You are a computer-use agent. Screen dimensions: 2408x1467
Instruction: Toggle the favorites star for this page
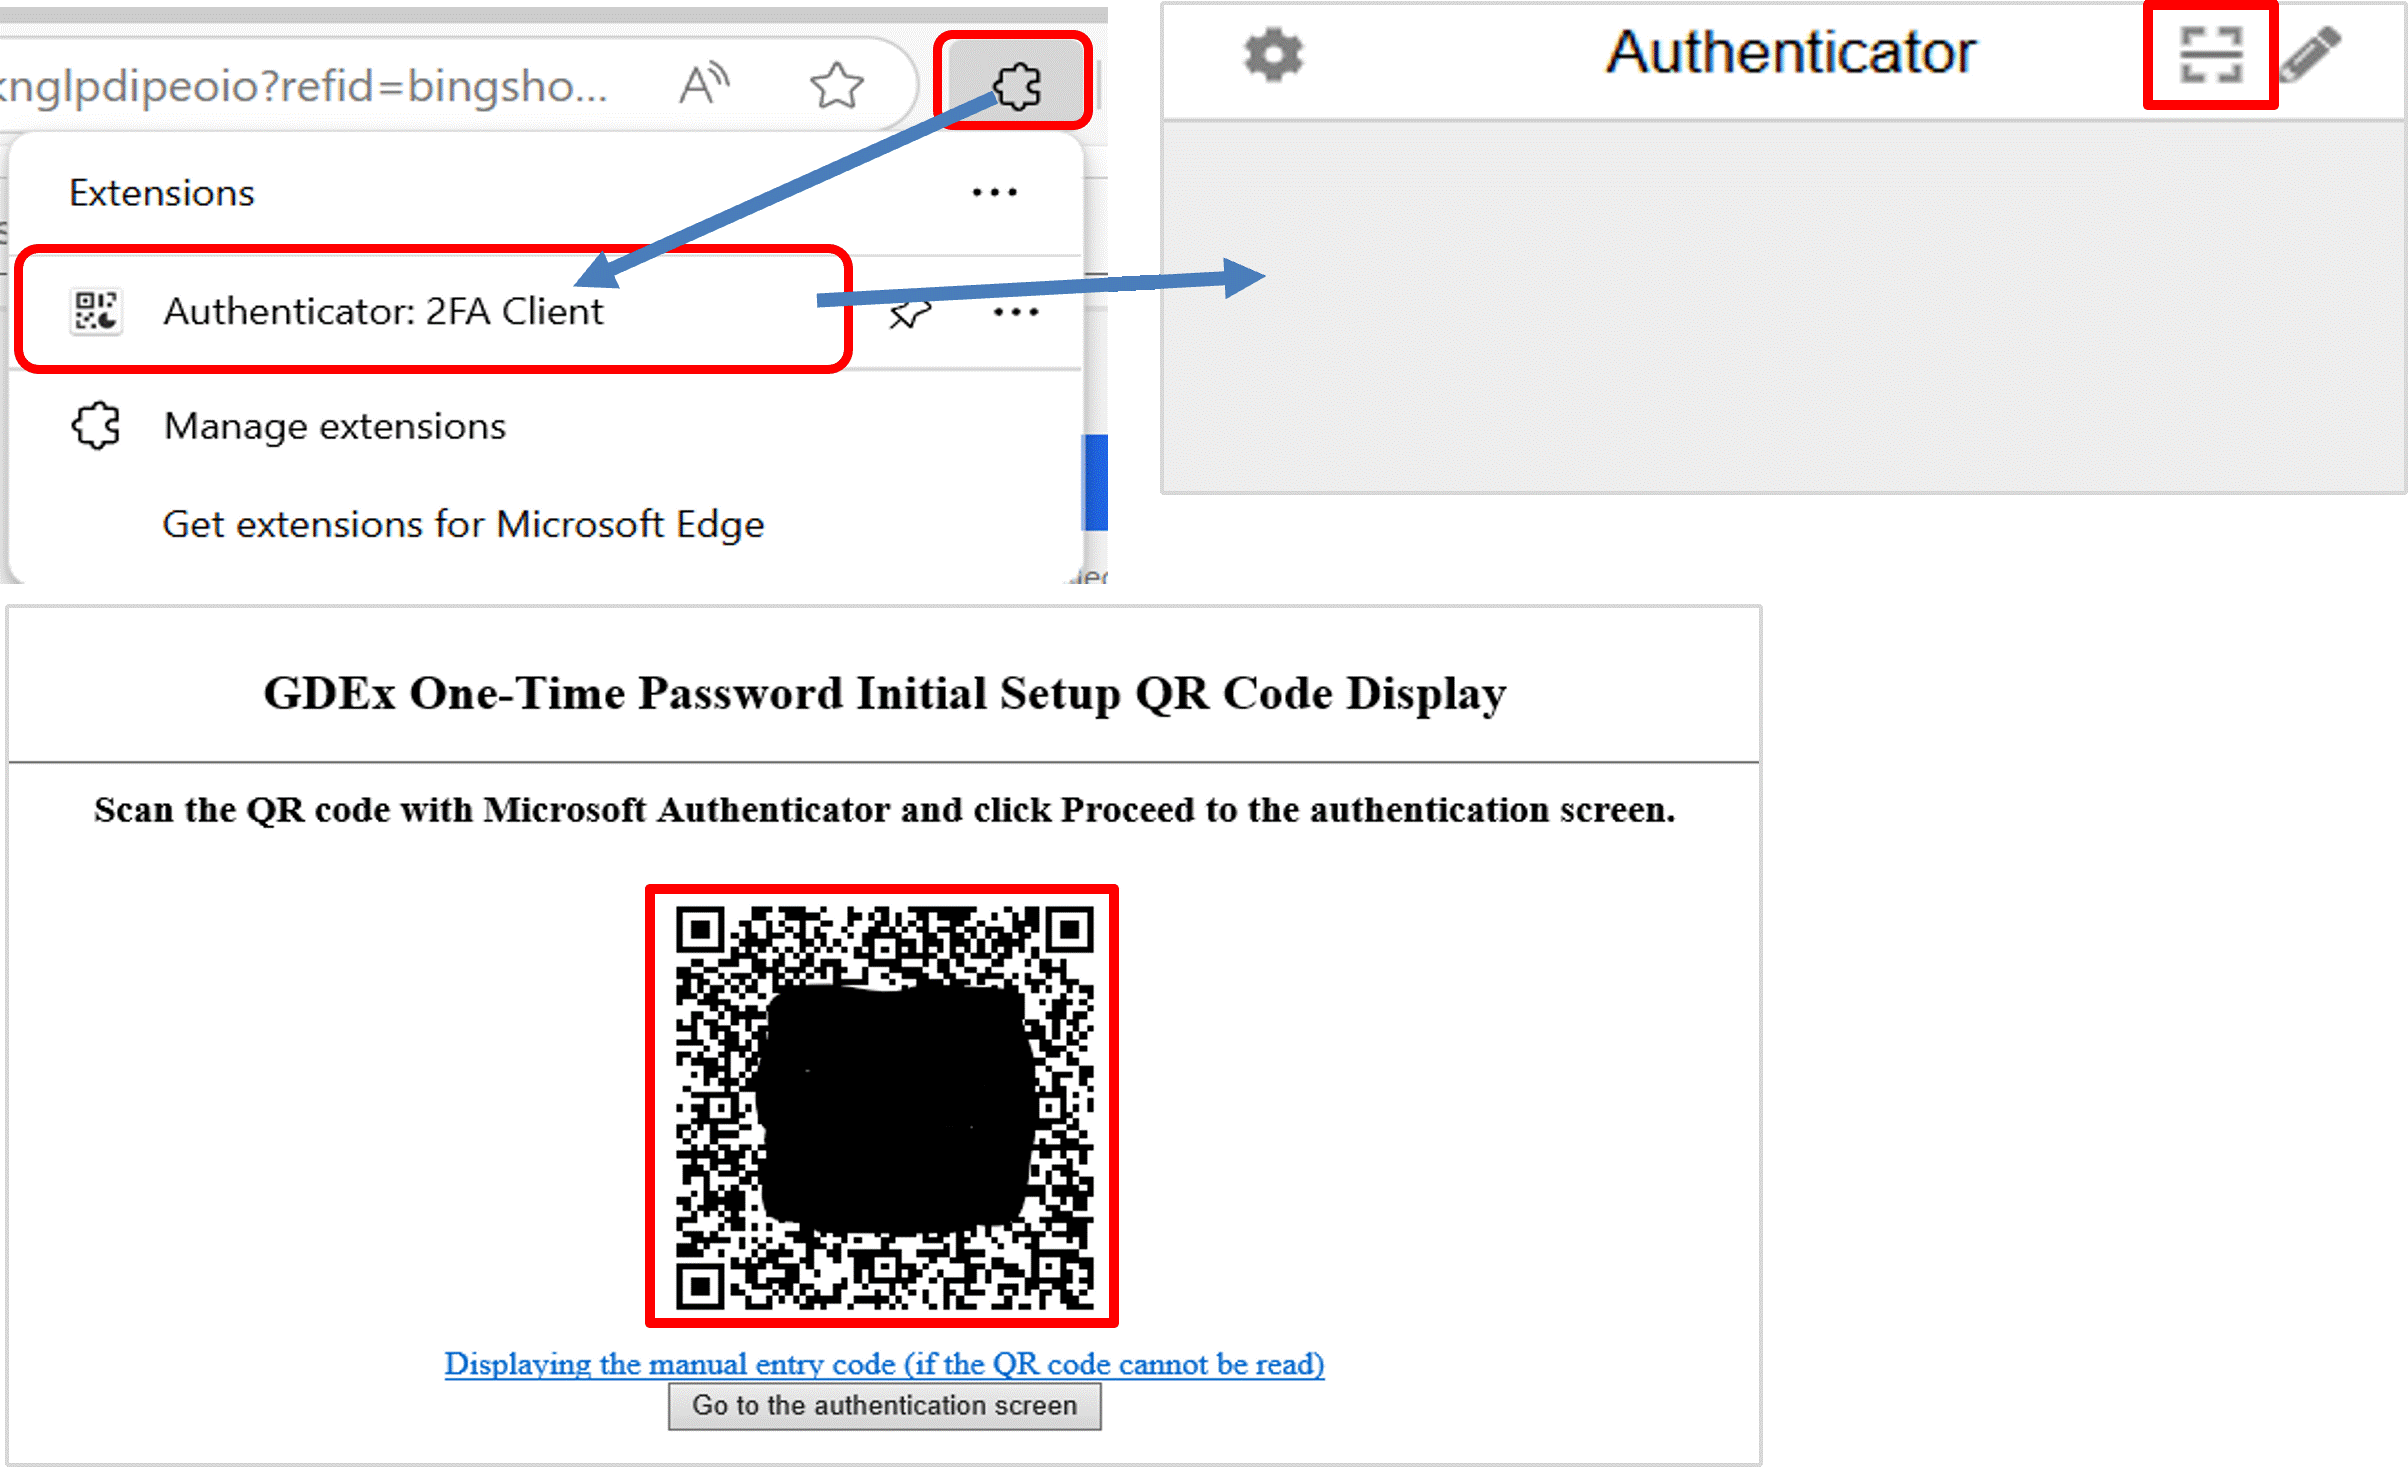838,85
